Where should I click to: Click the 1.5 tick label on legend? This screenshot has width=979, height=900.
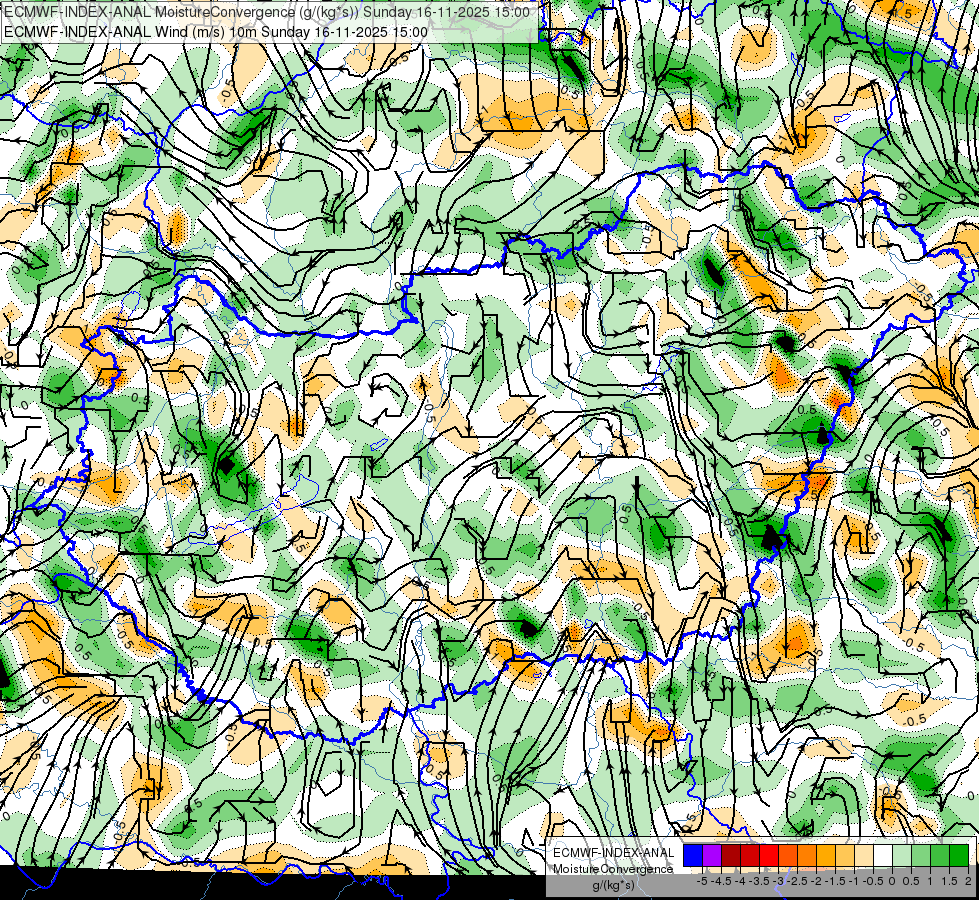pyautogui.click(x=950, y=881)
